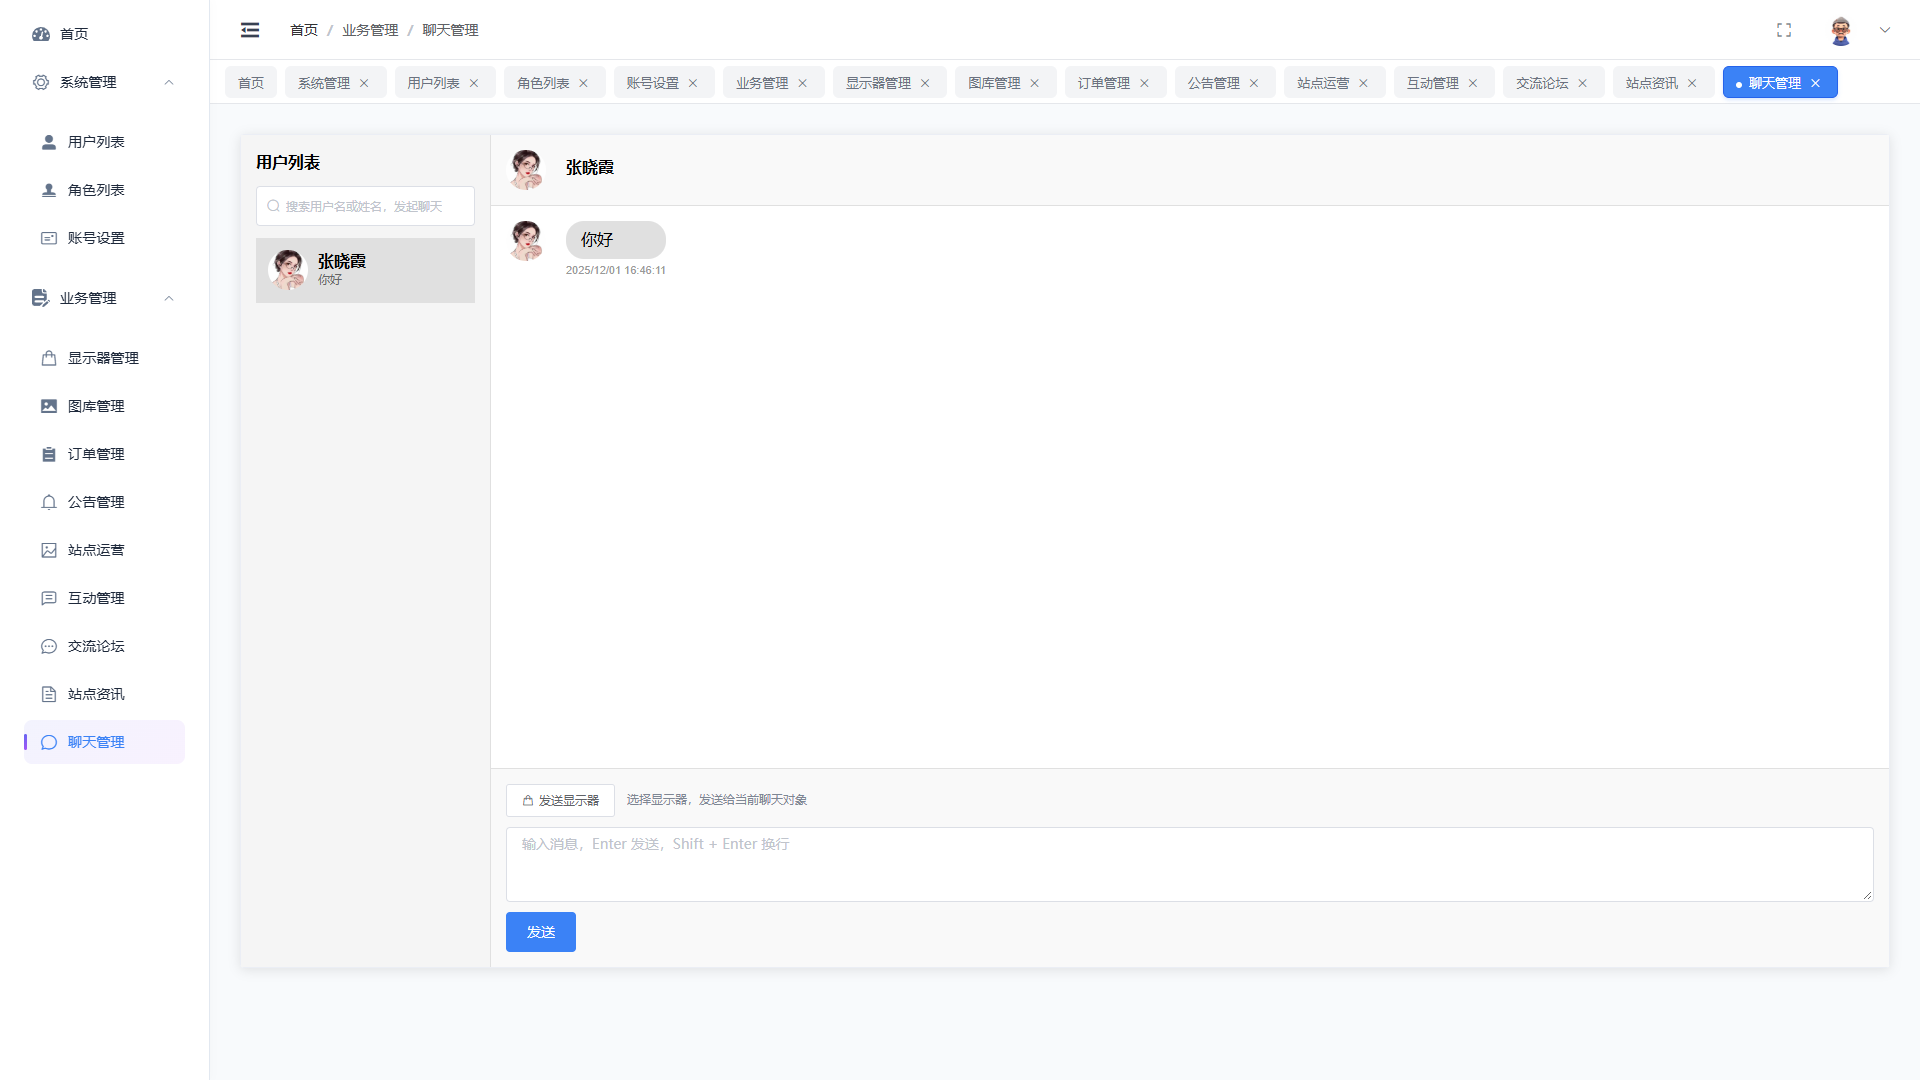Focus the message input text area

[x=1189, y=864]
